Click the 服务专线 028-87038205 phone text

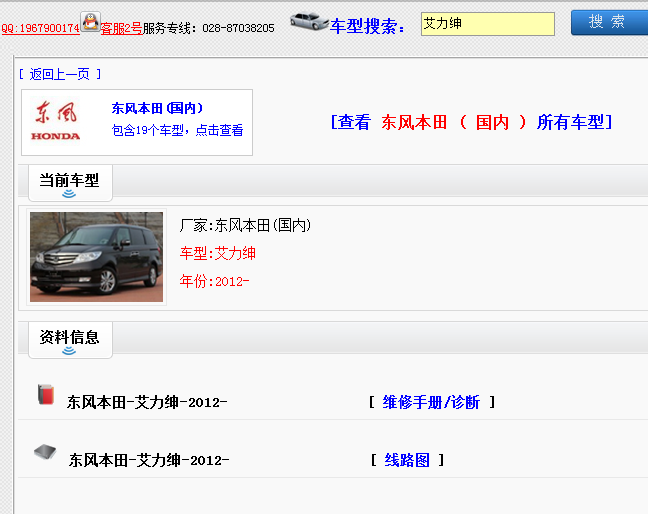pos(209,28)
